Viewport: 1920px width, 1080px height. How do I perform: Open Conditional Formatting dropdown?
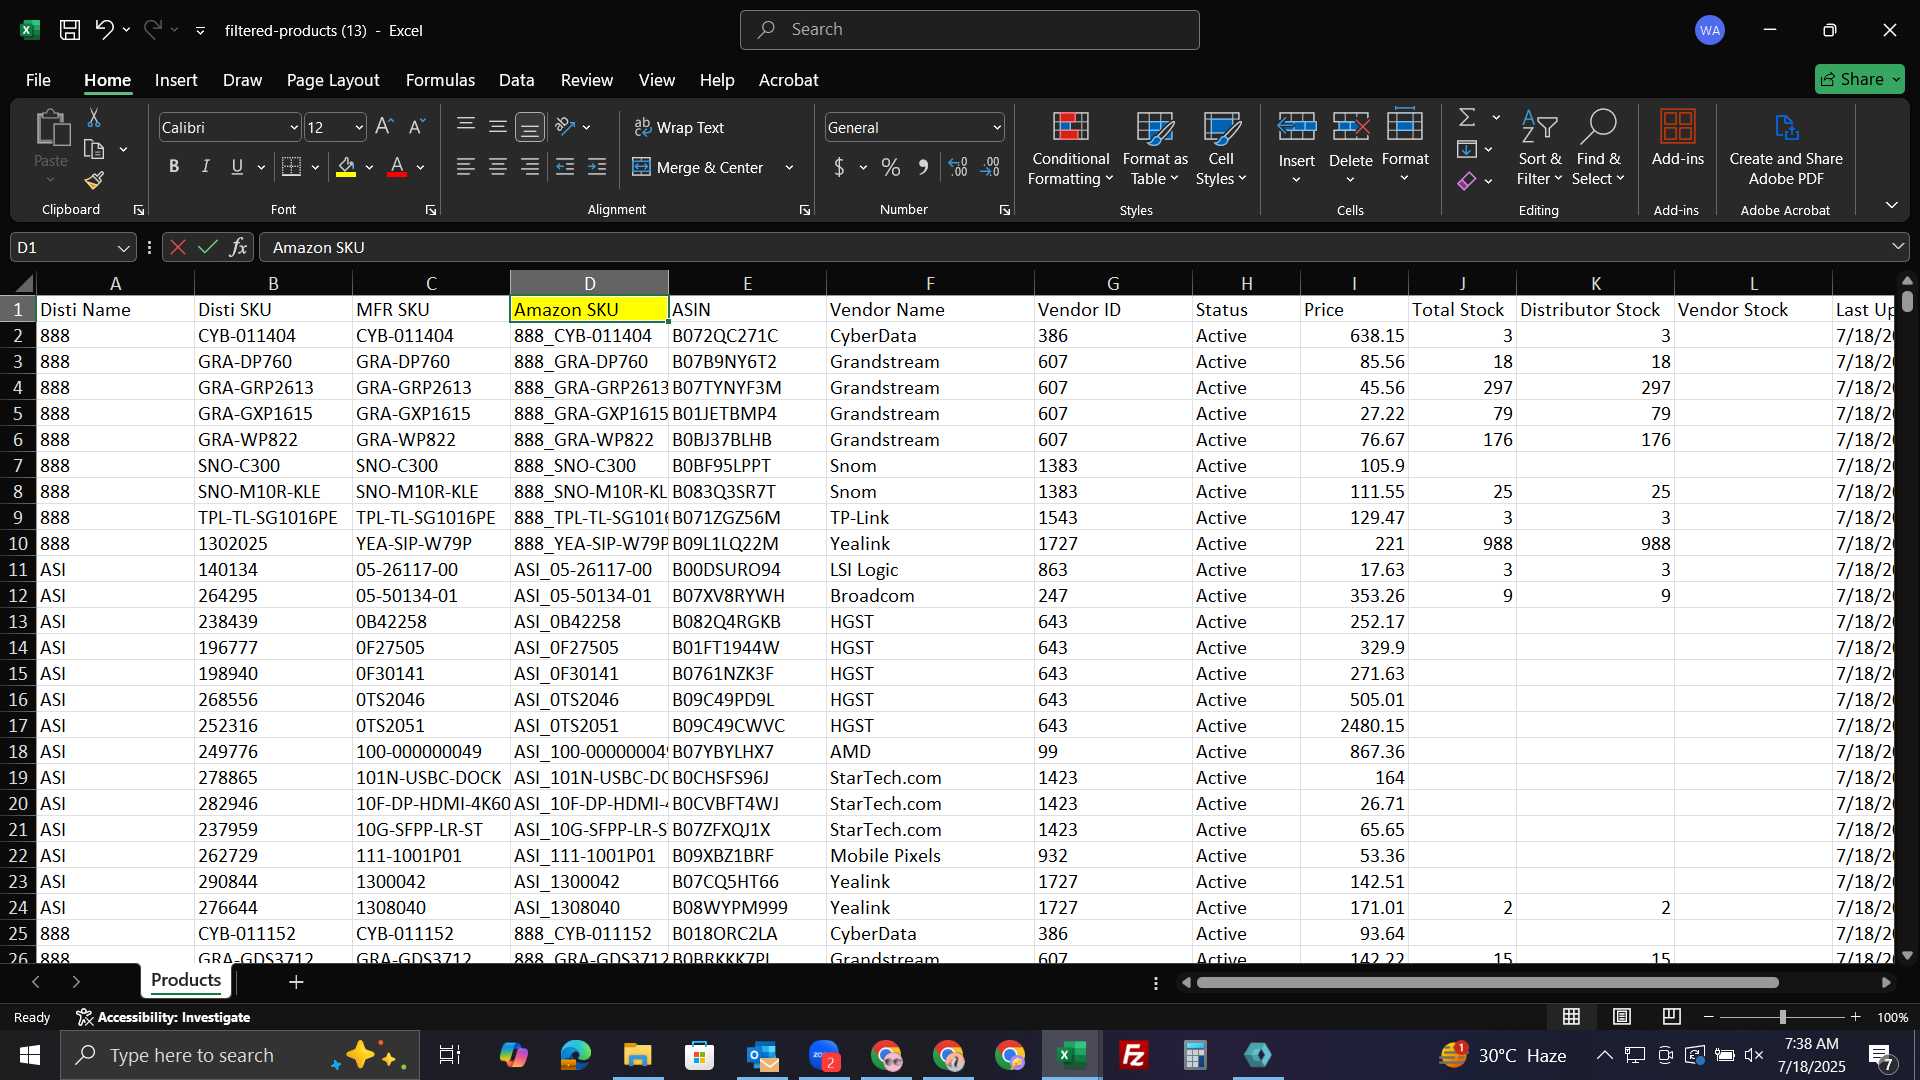[x=1070, y=148]
